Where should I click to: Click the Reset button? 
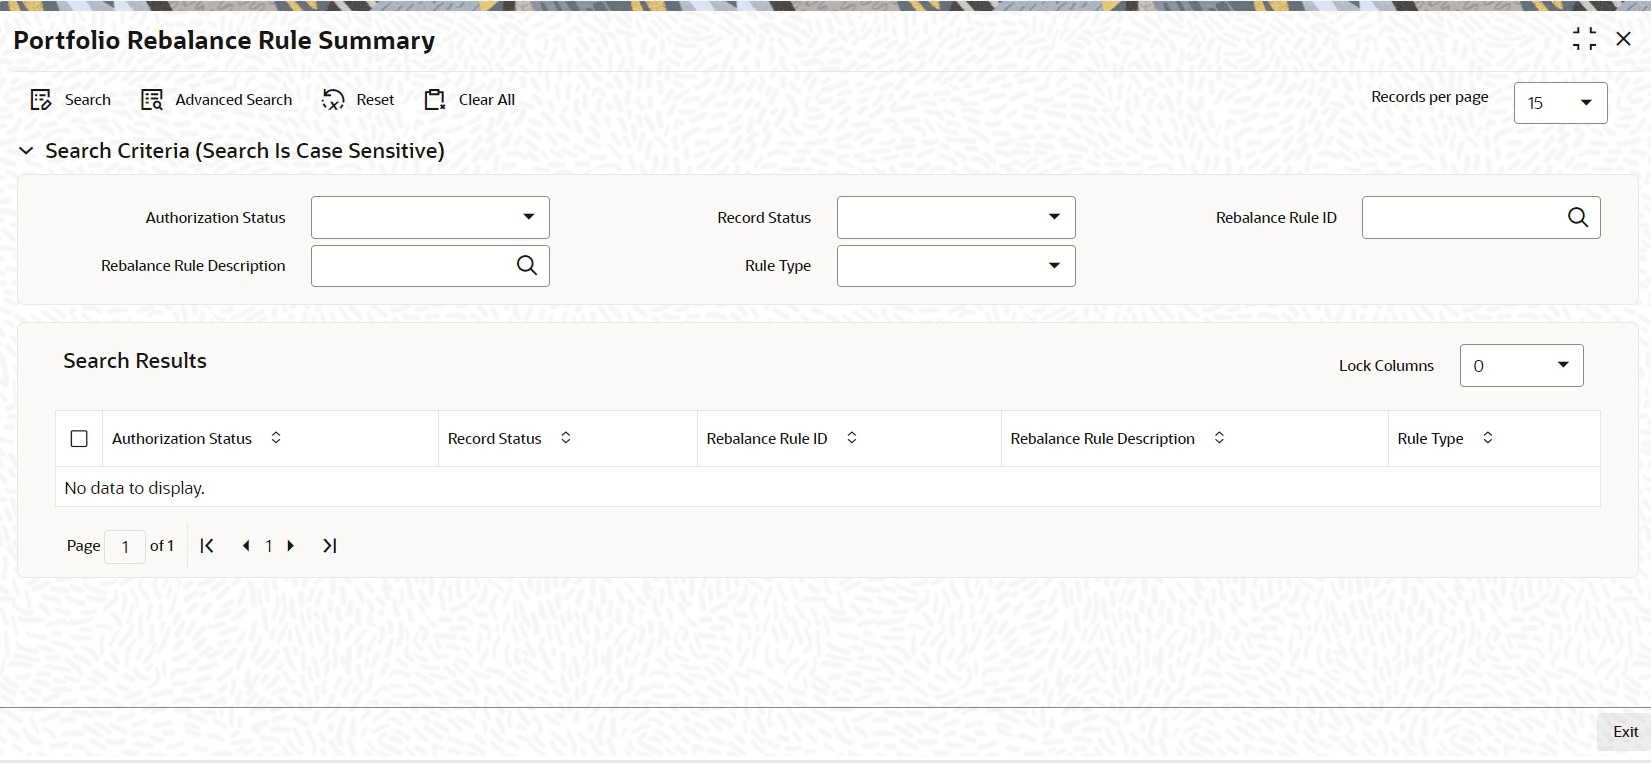(x=358, y=100)
